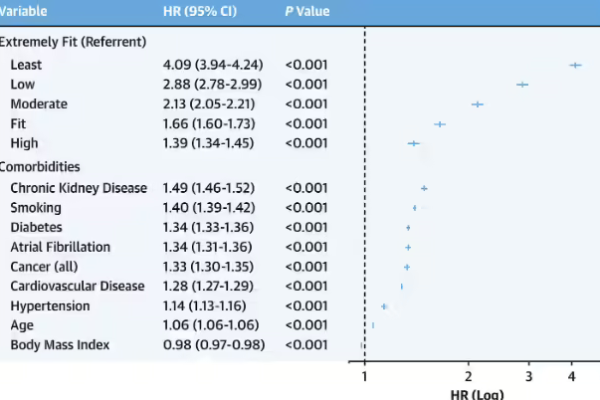Click the Comorbidities group heading
600x400 pixels.
pos(39,167)
